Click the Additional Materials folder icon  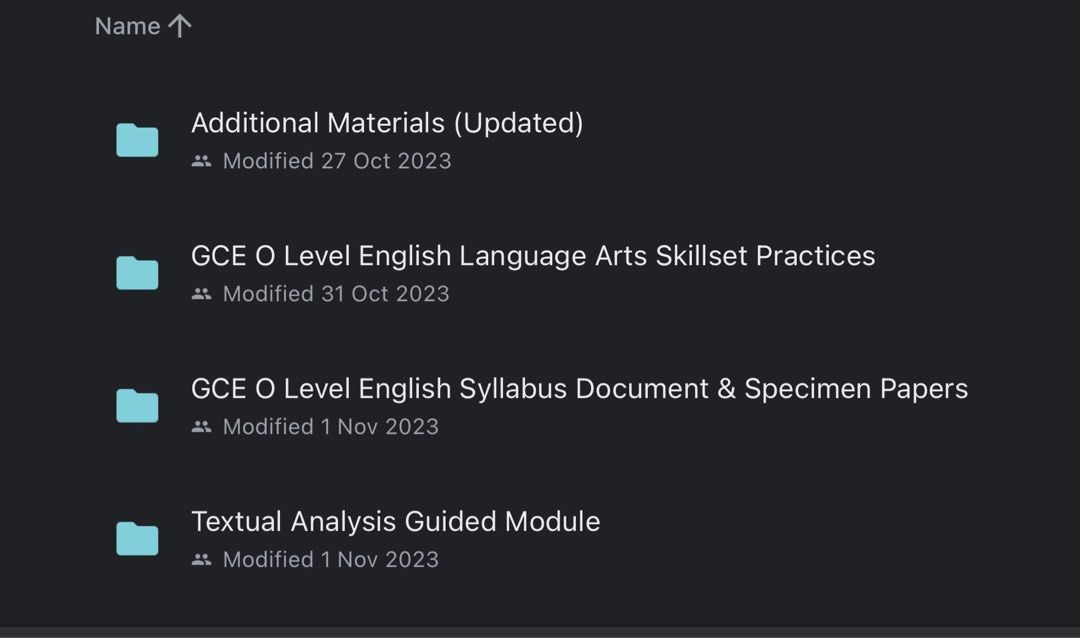tap(137, 140)
